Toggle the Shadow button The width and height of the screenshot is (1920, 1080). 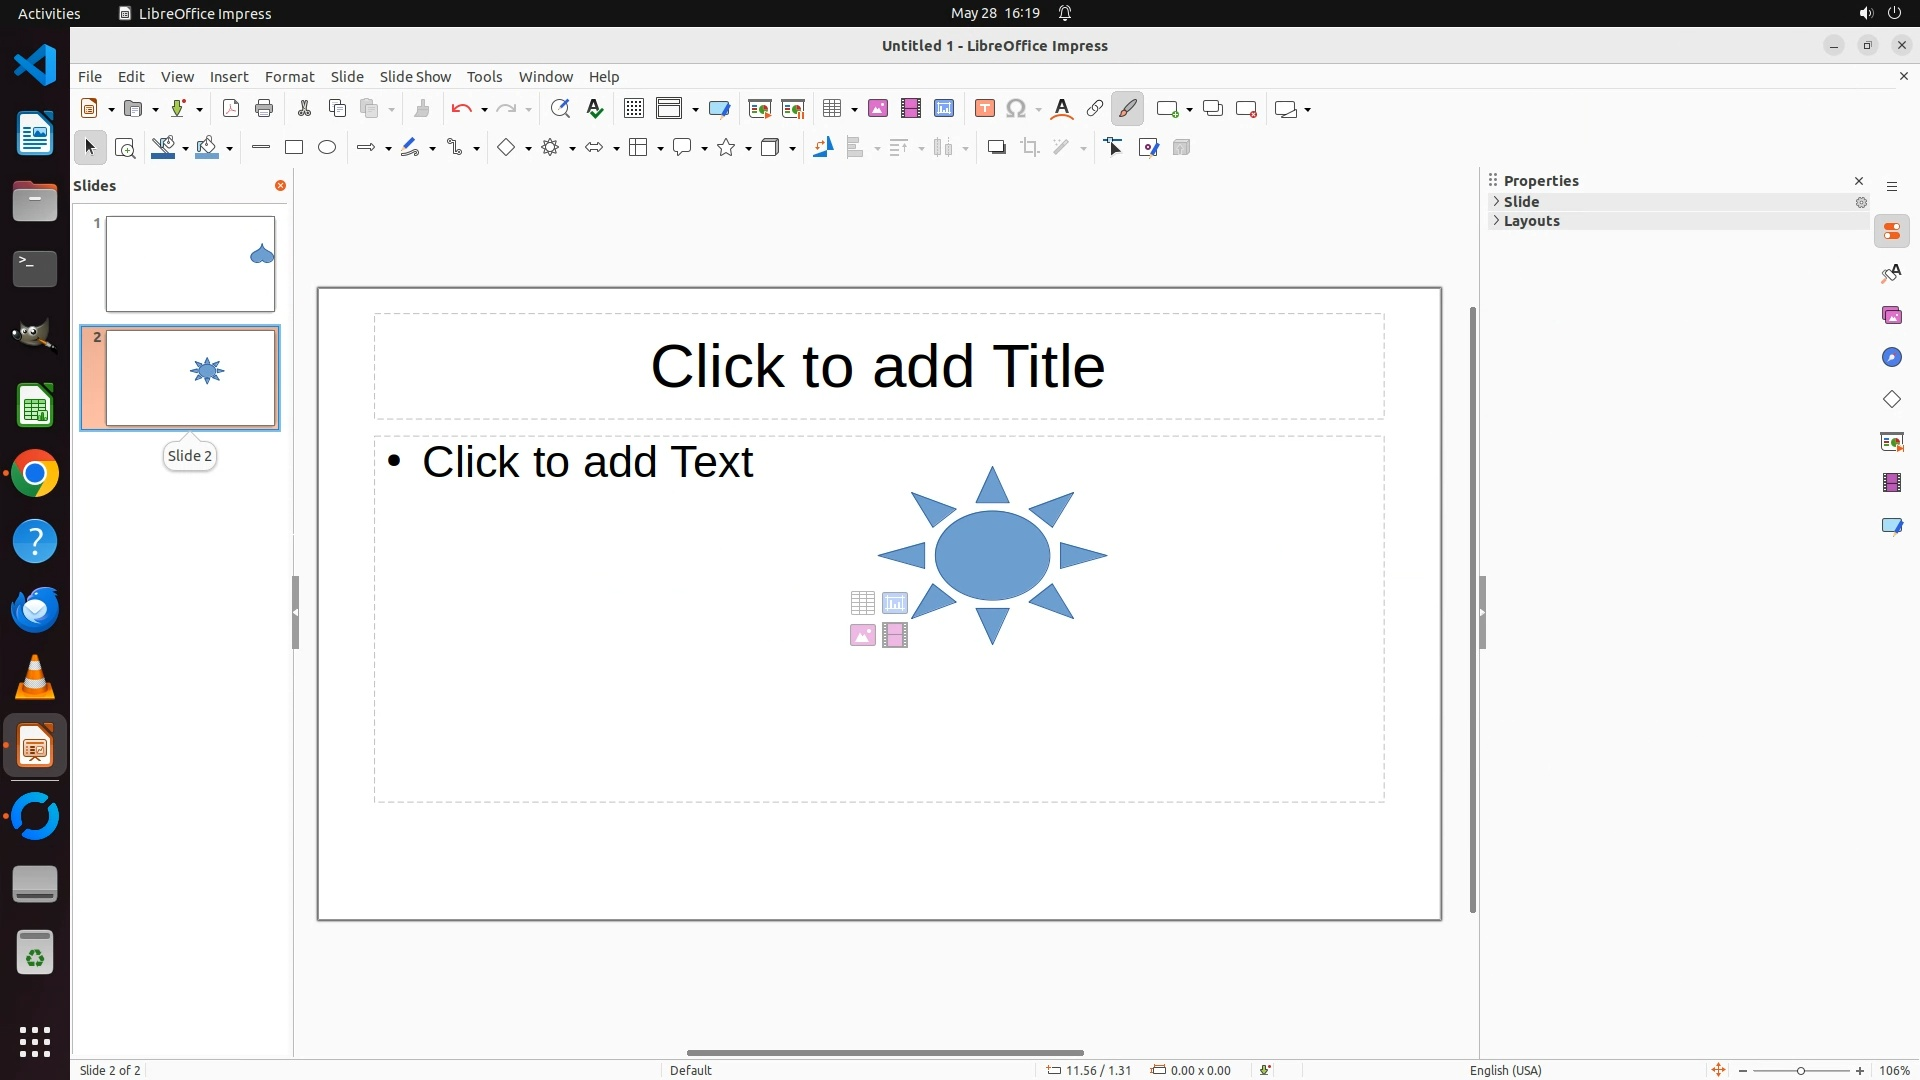(996, 148)
